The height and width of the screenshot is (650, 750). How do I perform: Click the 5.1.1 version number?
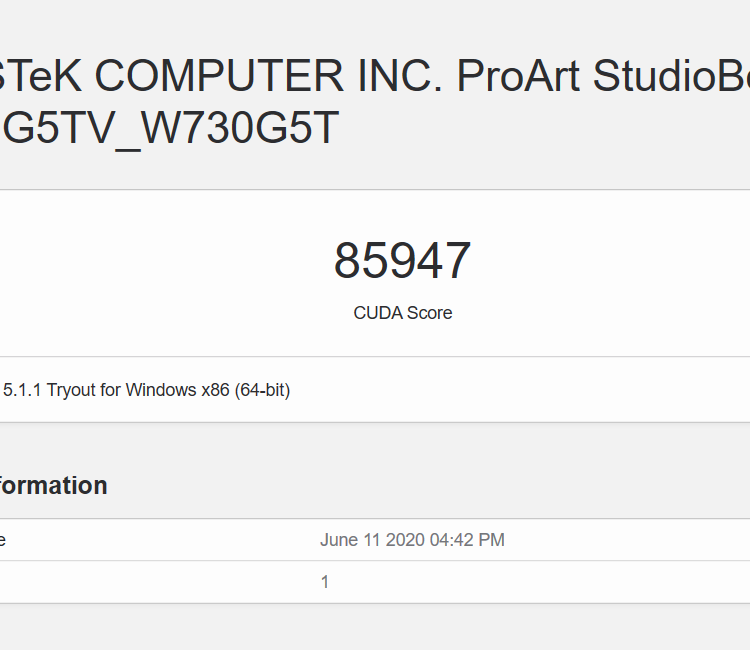click(23, 390)
